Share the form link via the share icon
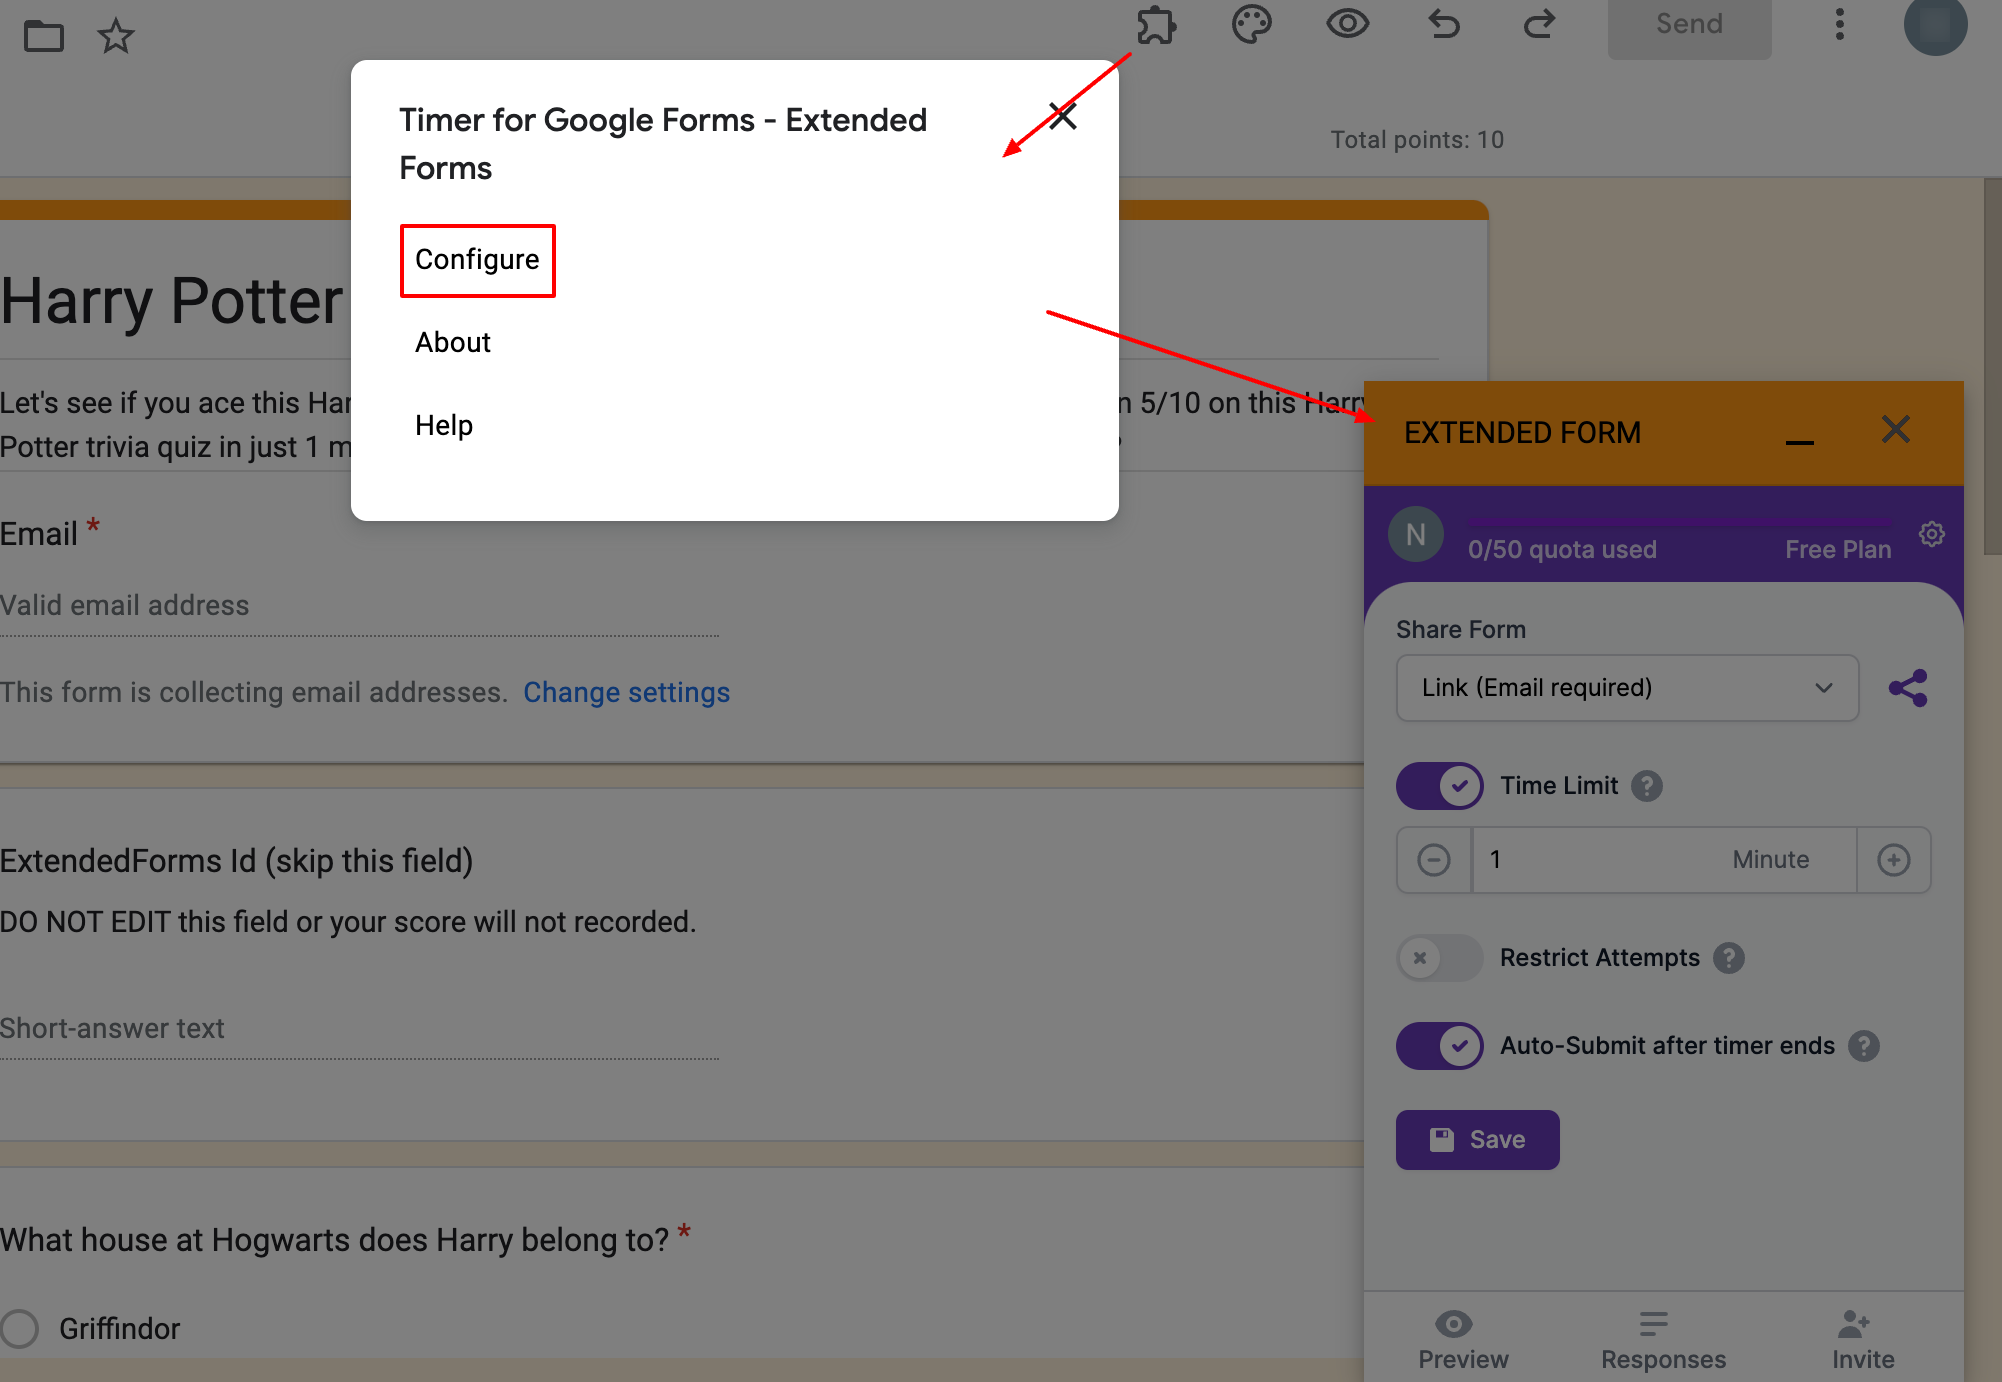This screenshot has height=1382, width=2002. [1908, 688]
